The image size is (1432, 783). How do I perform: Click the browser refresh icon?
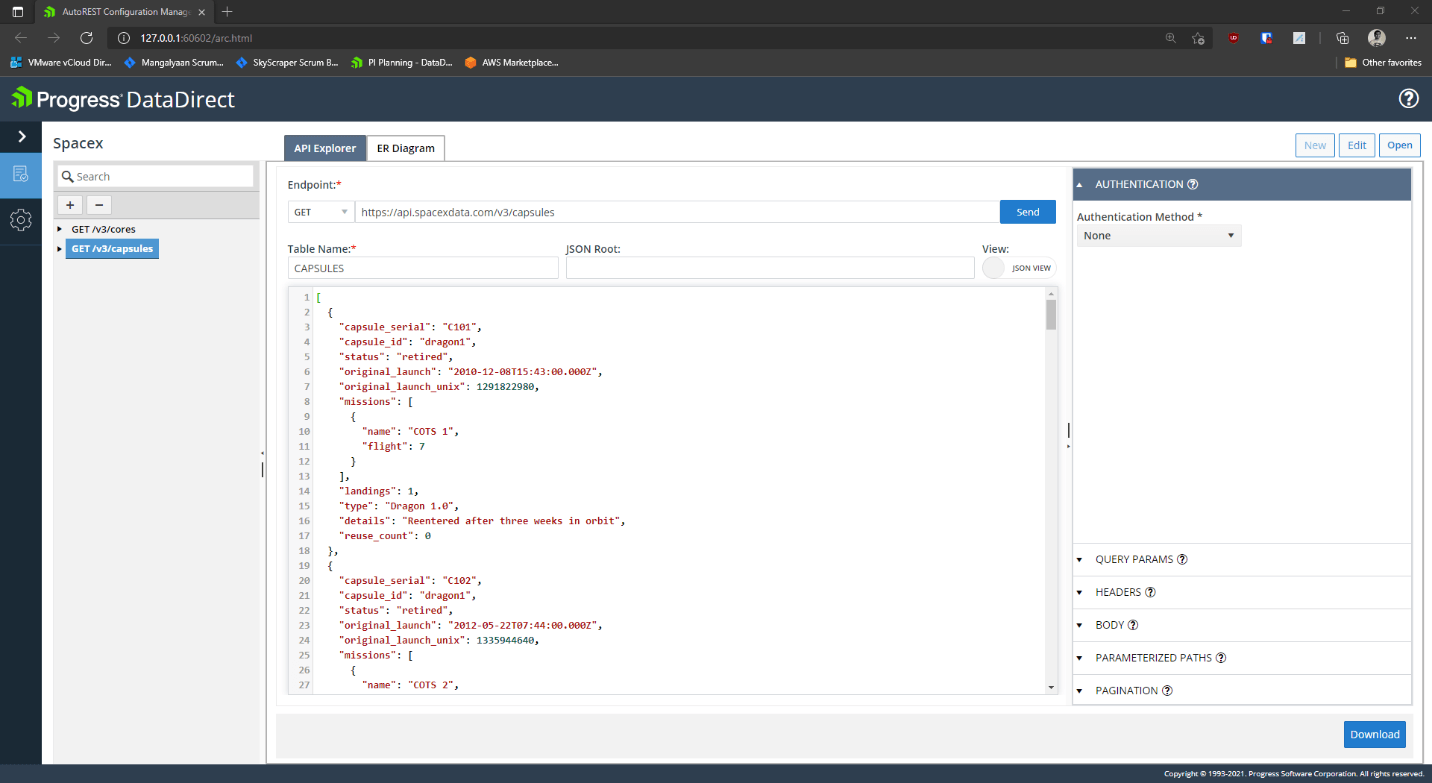click(x=86, y=38)
